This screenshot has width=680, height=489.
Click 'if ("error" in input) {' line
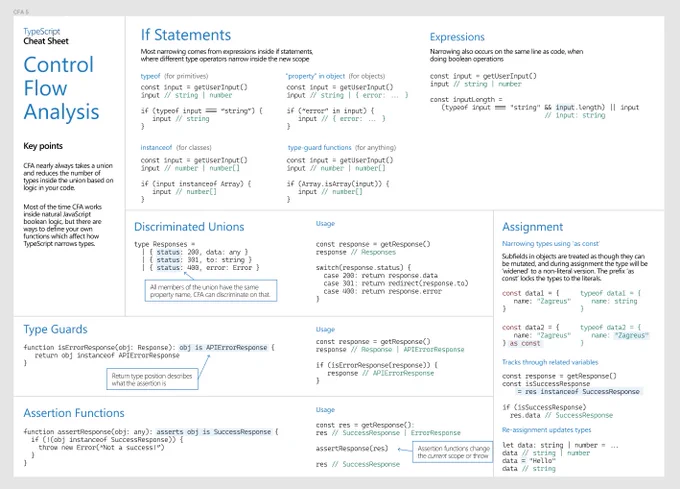tap(330, 111)
